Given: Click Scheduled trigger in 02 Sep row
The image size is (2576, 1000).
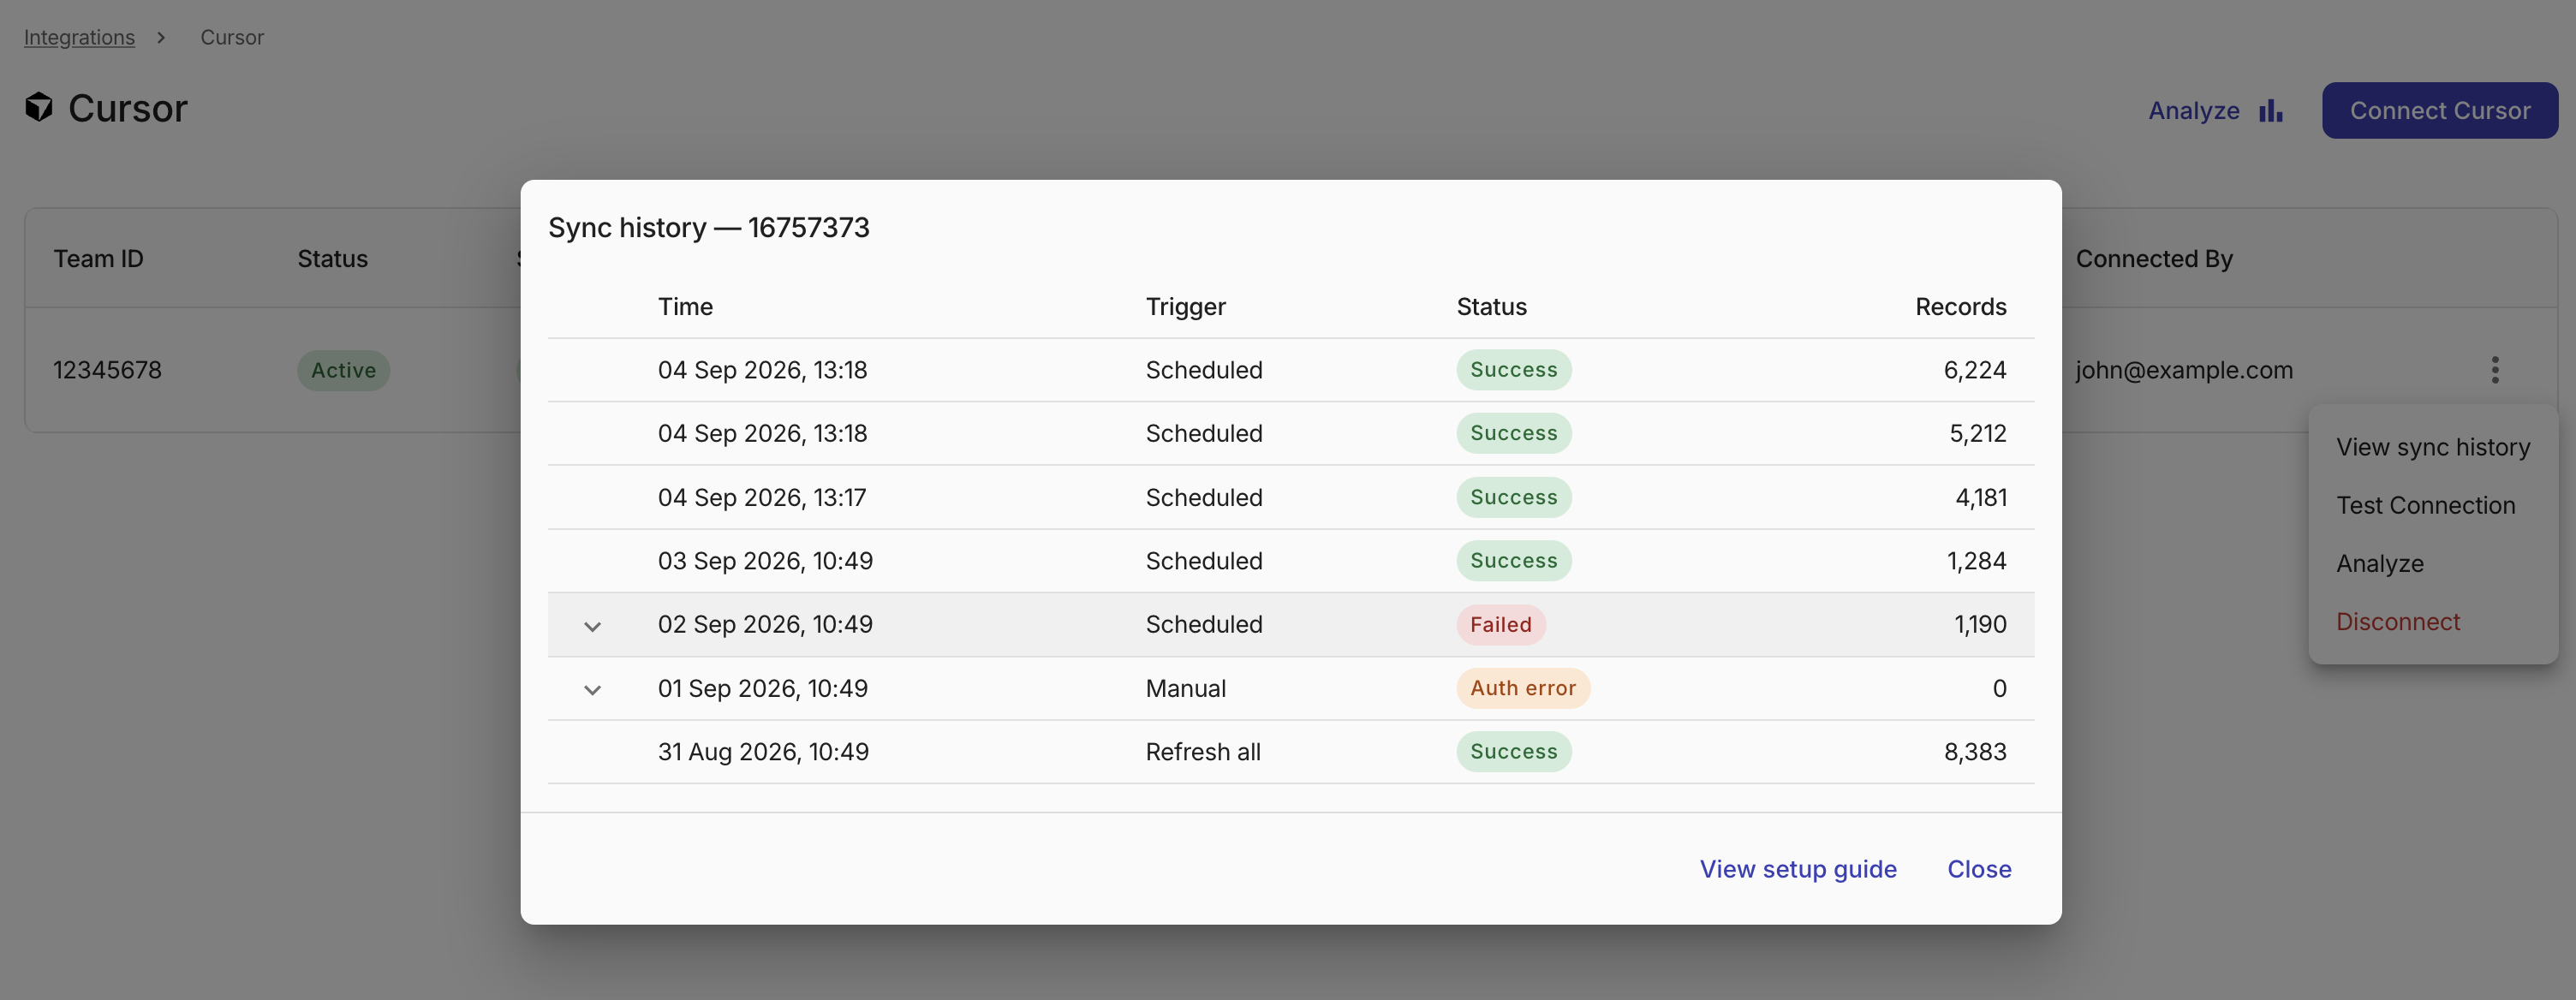Looking at the screenshot, I should [x=1203, y=624].
